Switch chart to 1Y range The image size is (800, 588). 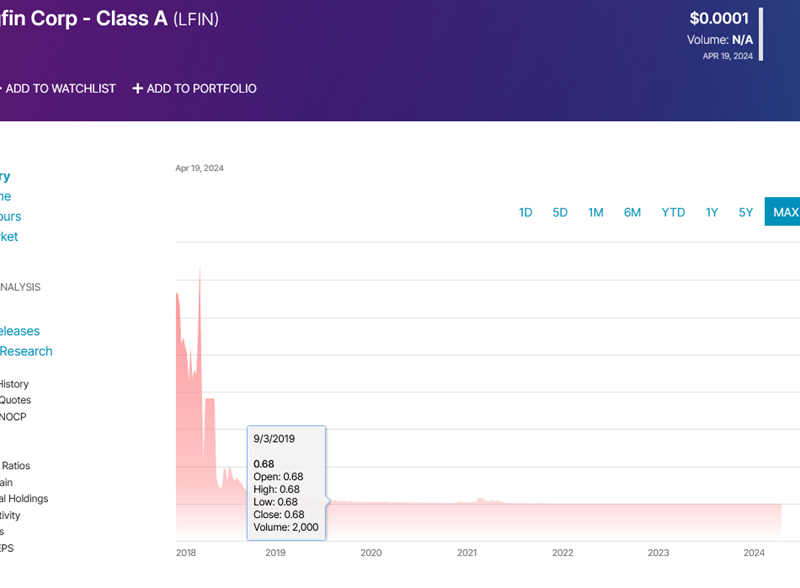(x=711, y=212)
